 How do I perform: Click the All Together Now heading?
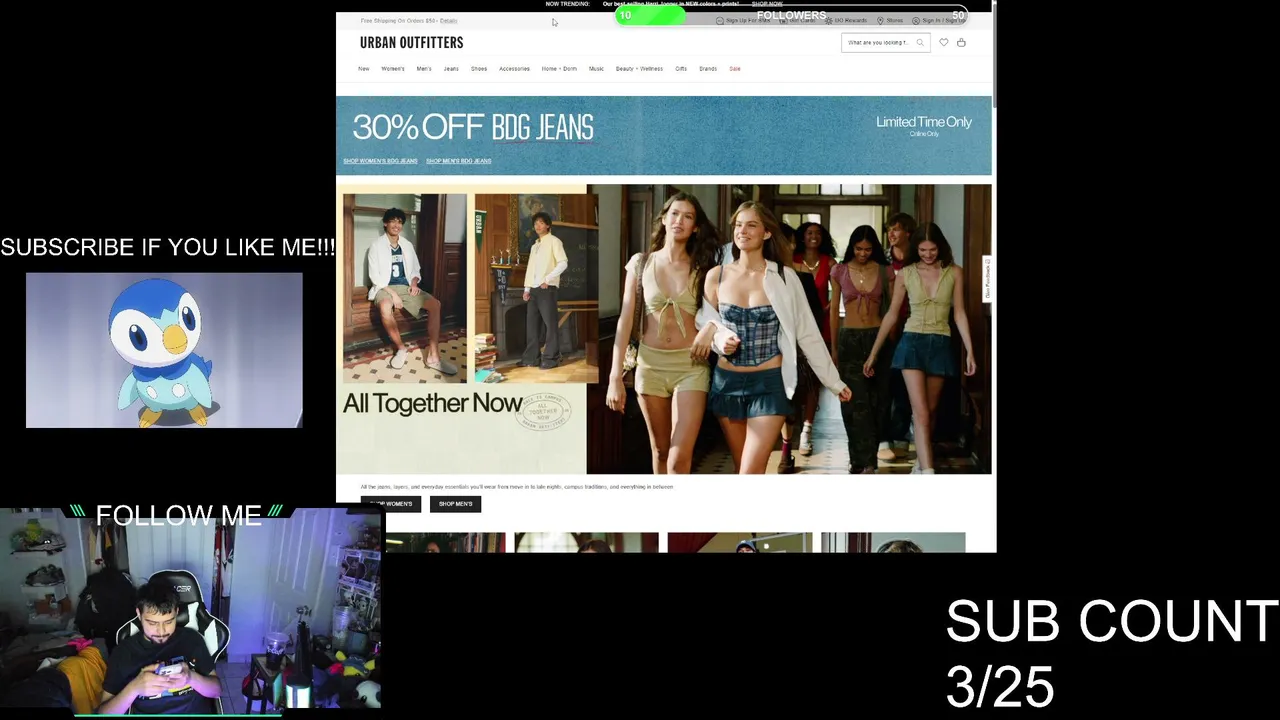pos(432,403)
